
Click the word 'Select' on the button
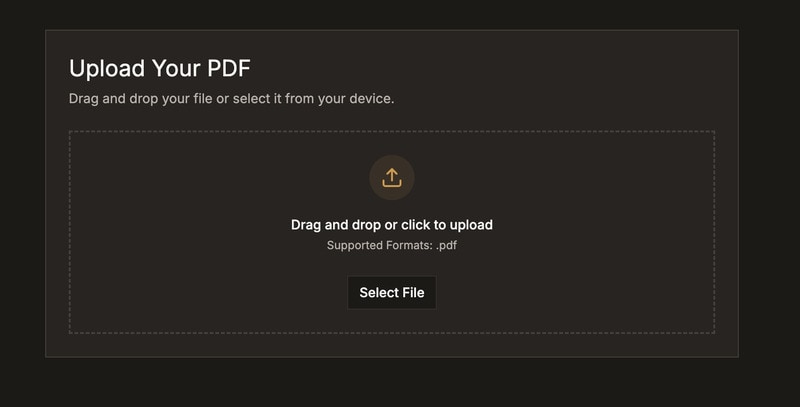(378, 293)
